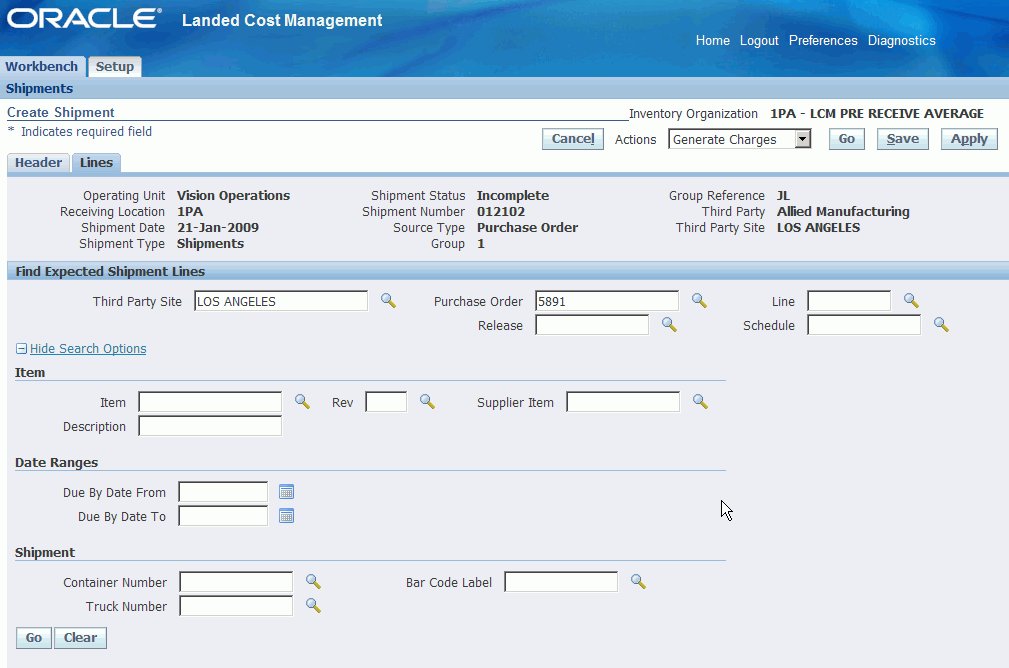Open Third Party Site search lookup icon
The height and width of the screenshot is (668, 1009).
(388, 301)
